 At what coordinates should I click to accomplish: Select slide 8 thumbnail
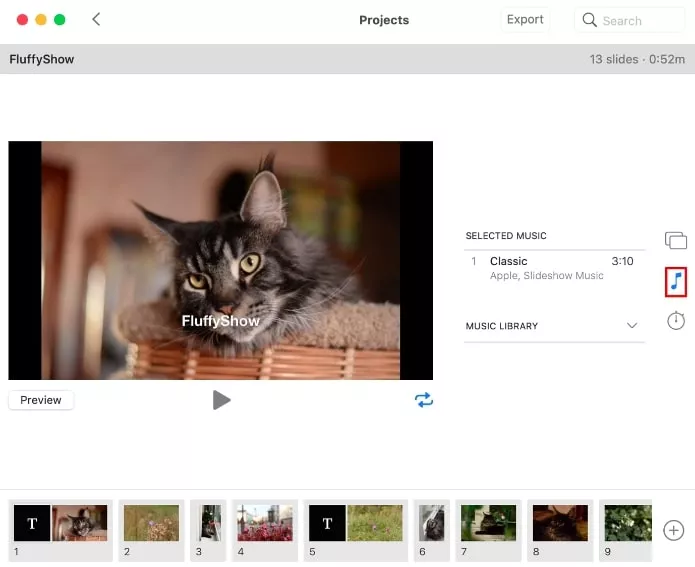click(560, 523)
